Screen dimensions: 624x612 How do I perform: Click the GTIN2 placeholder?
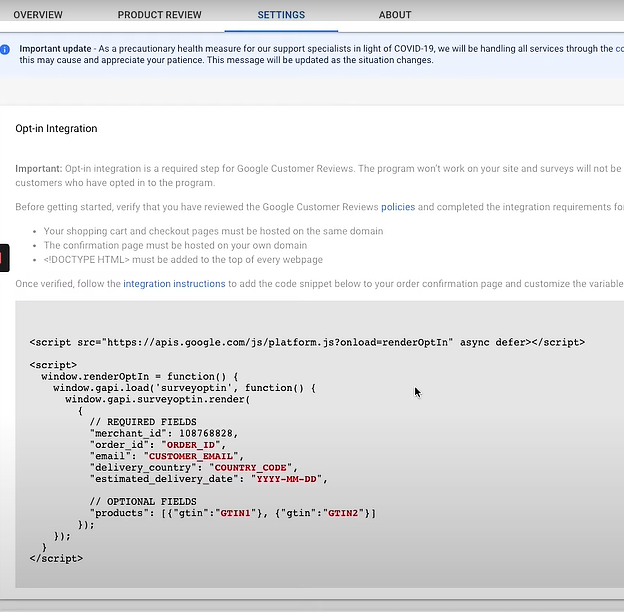[343, 513]
